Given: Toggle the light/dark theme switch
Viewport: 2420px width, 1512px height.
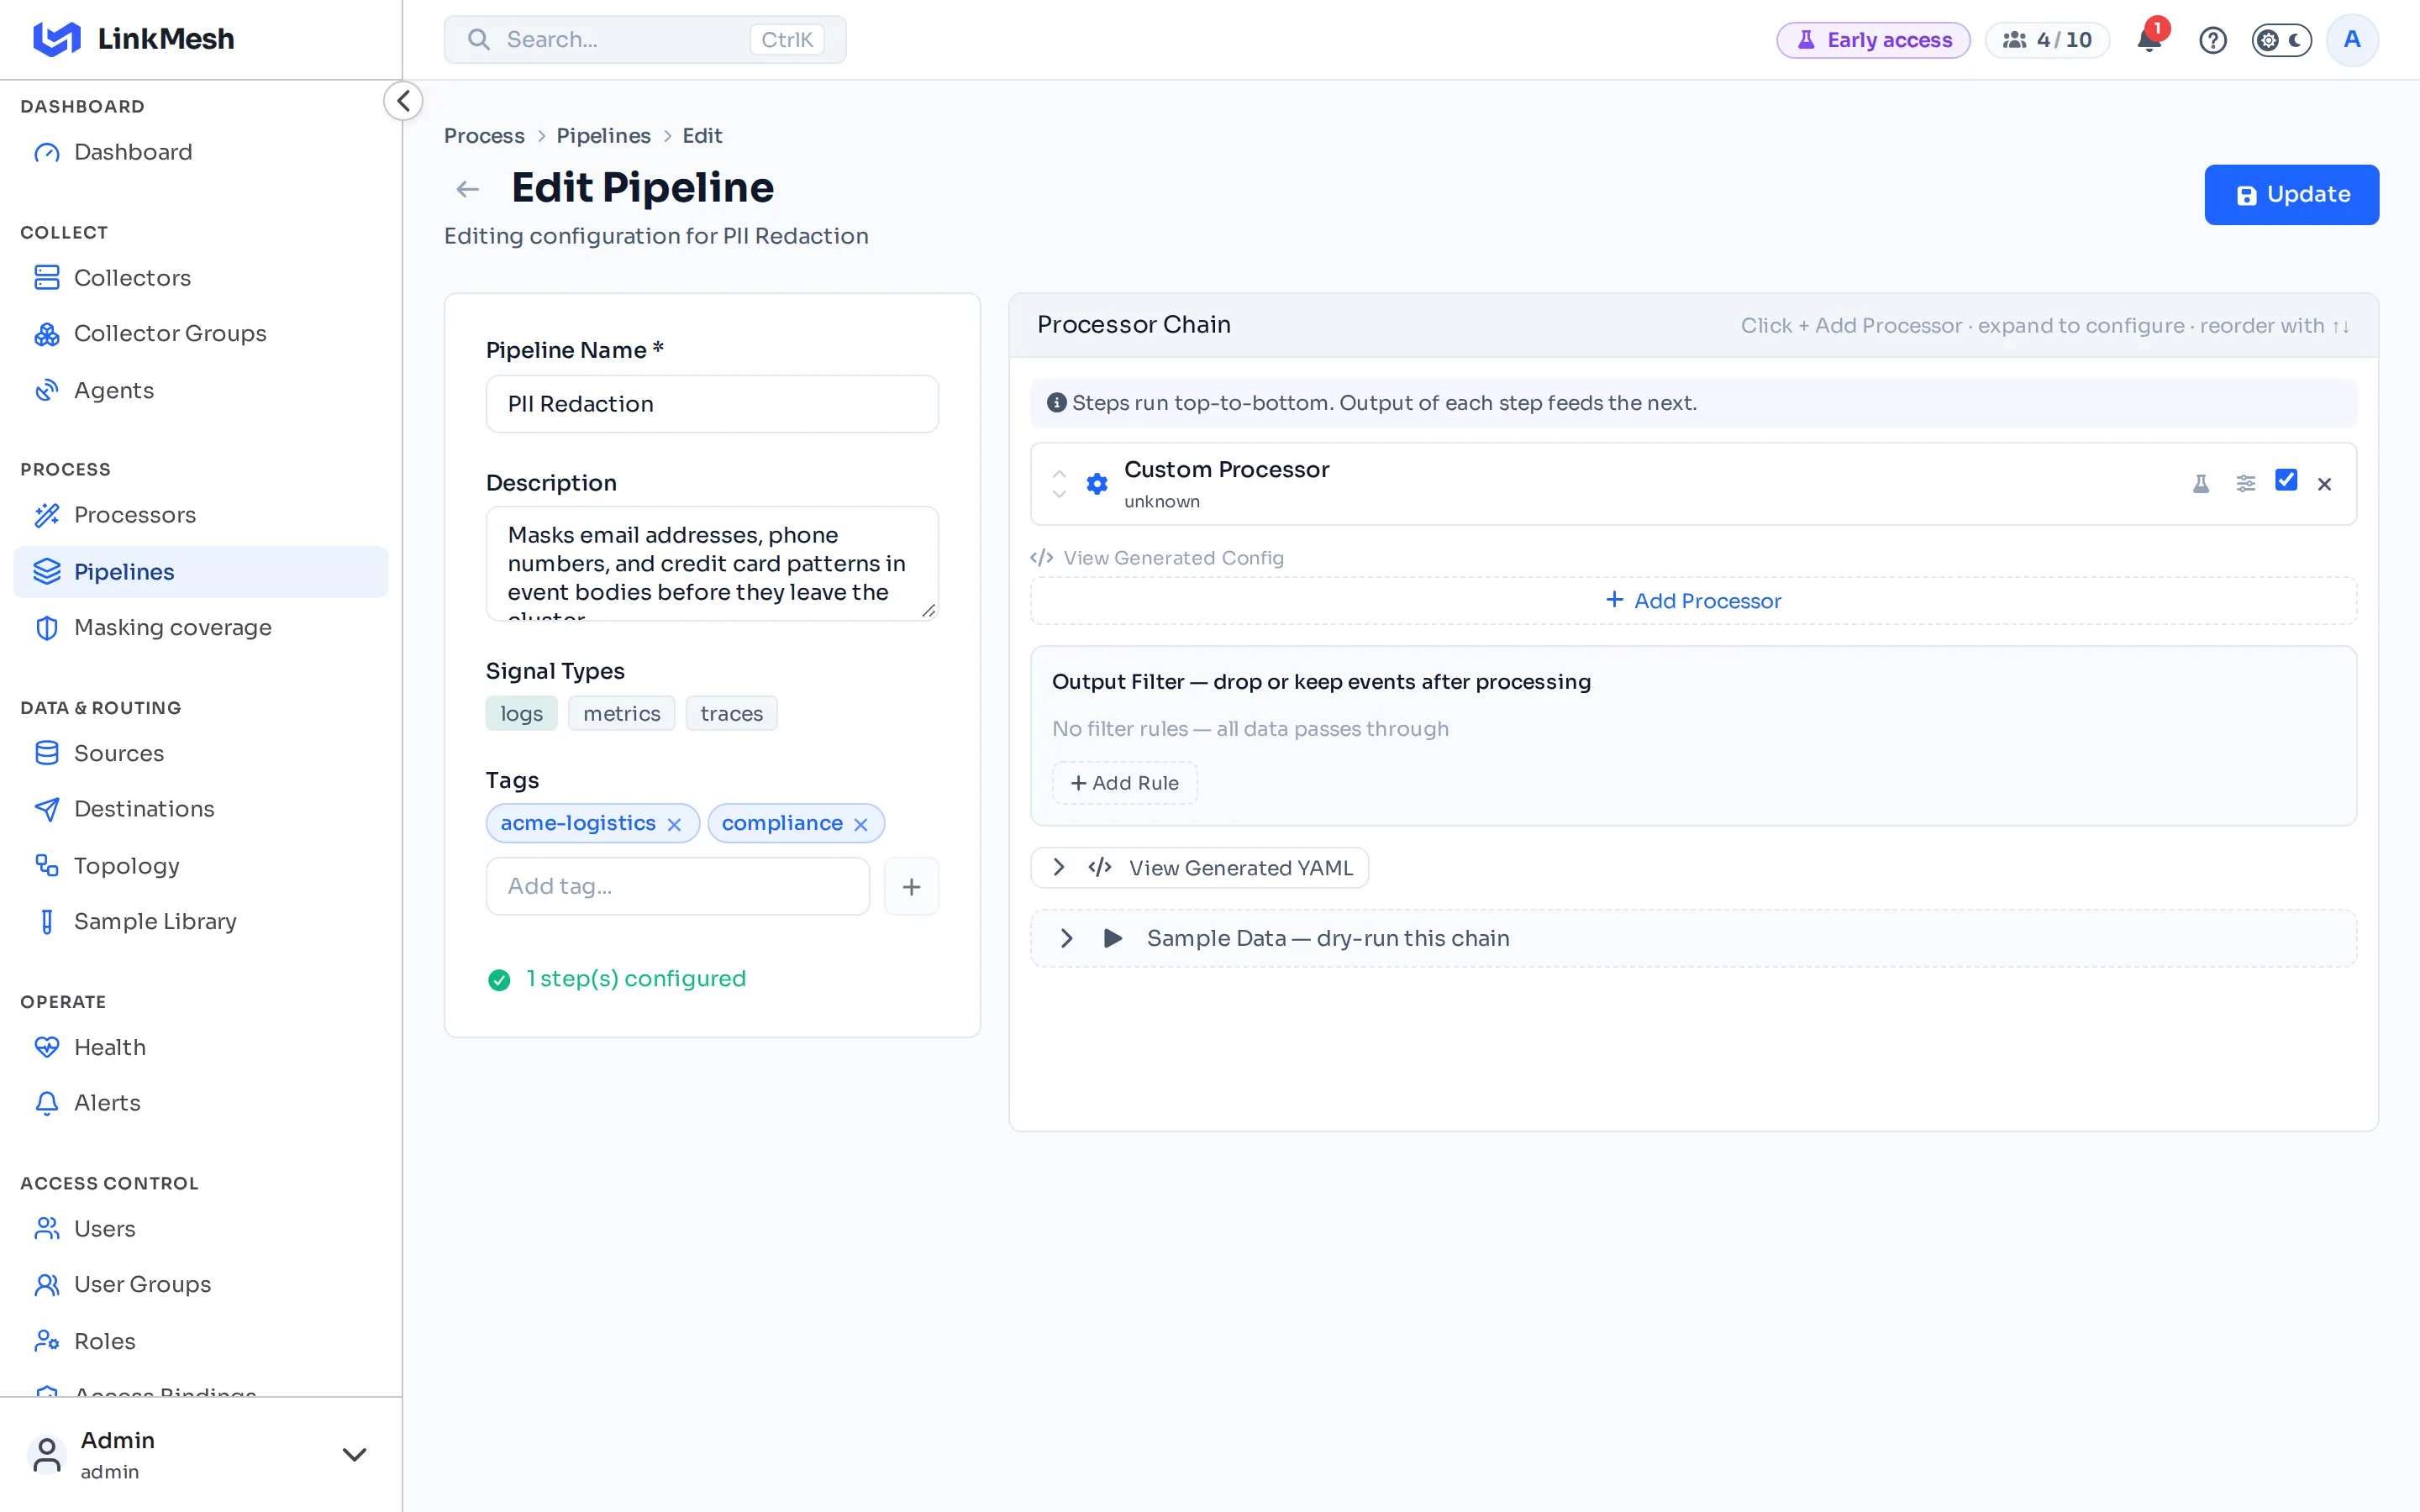Looking at the screenshot, I should point(2281,40).
